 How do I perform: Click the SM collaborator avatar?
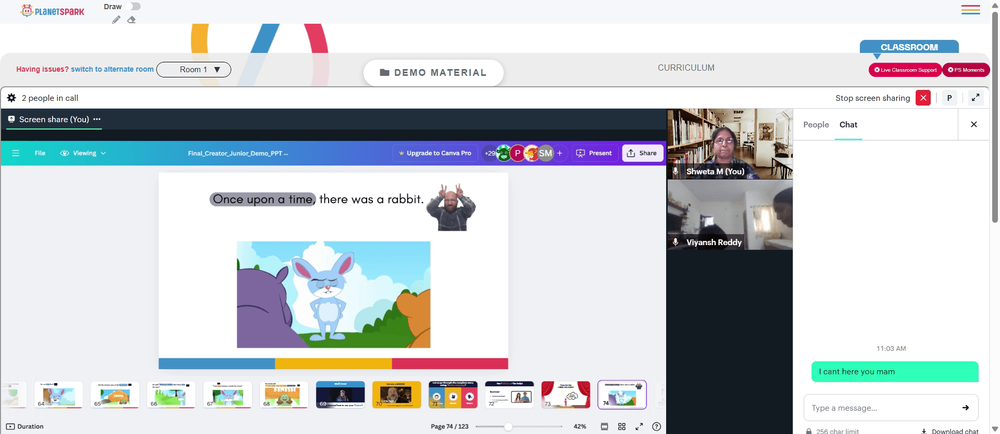pyautogui.click(x=545, y=153)
